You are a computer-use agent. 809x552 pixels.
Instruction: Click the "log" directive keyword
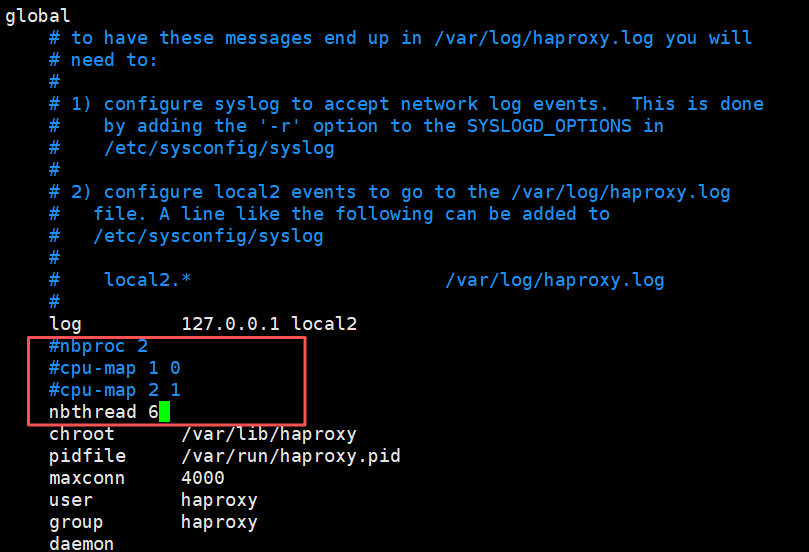(65, 325)
